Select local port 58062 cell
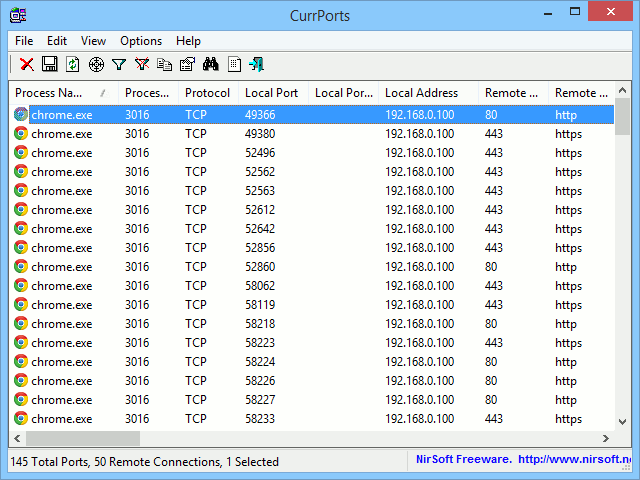Image resolution: width=640 pixels, height=480 pixels. 260,286
